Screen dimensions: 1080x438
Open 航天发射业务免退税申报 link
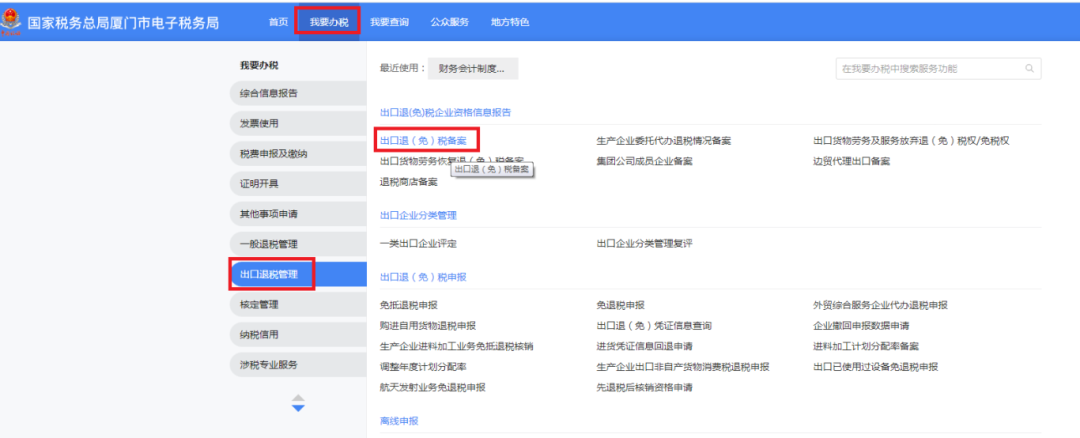[433, 388]
